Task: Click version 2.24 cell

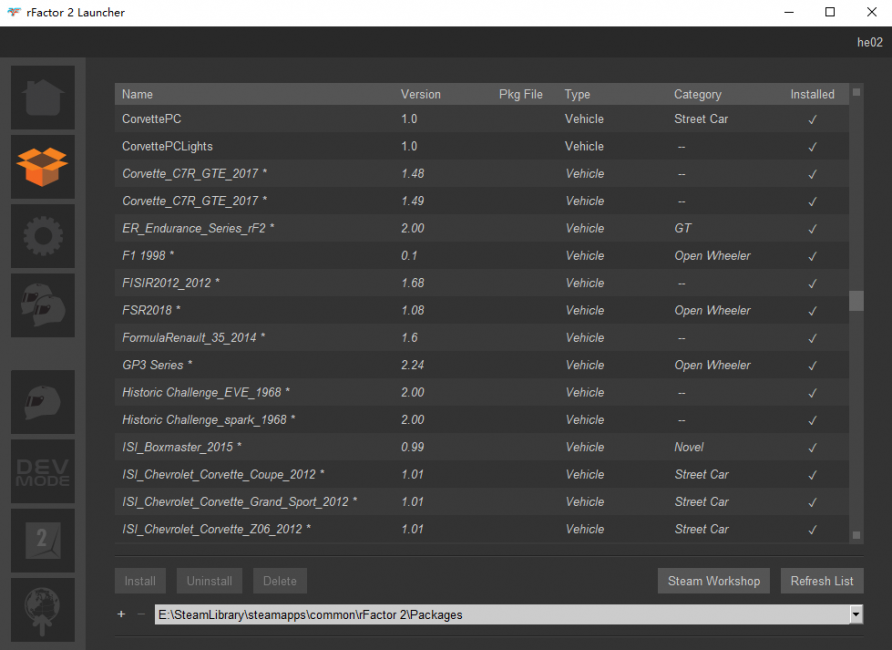Action: pyautogui.click(x=412, y=365)
